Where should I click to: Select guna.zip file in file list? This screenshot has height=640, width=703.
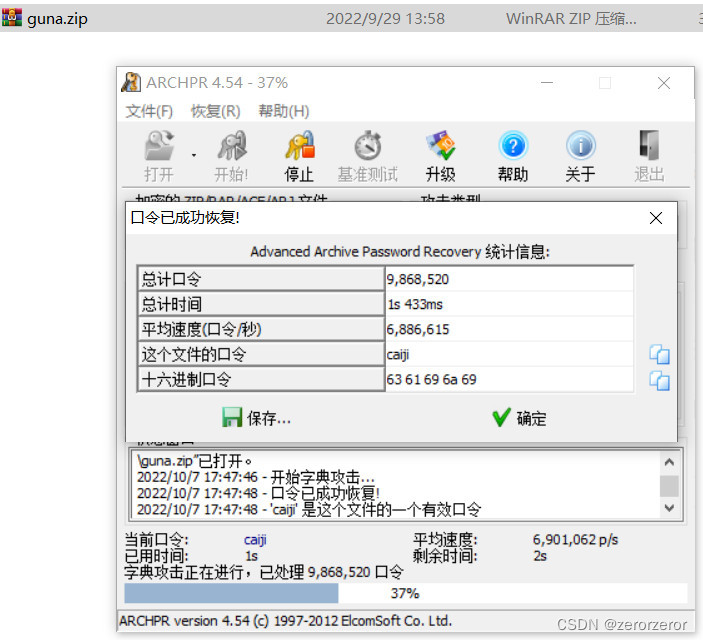[352, 18]
